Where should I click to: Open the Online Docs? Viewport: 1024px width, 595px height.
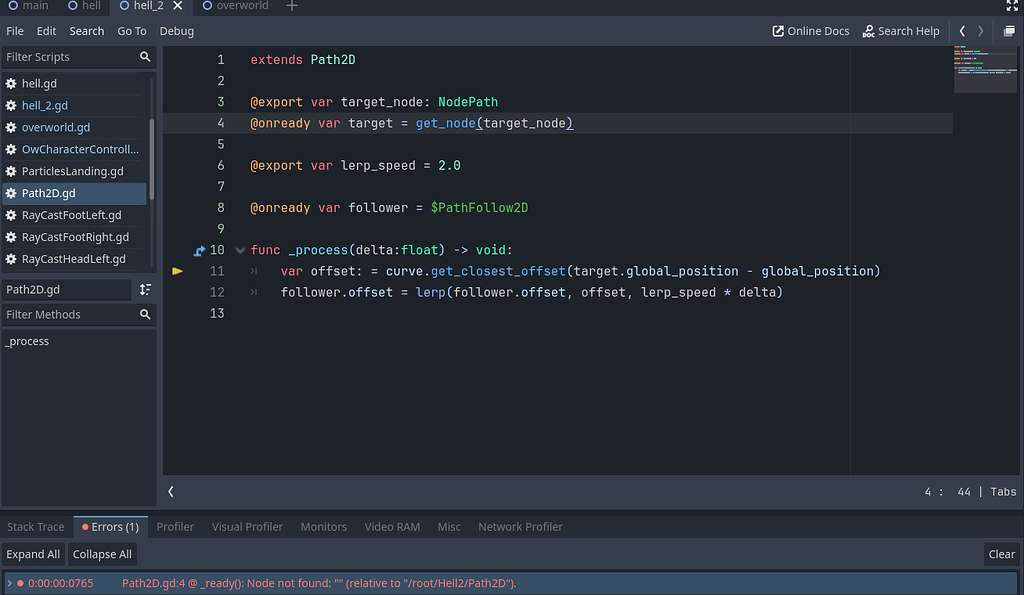[810, 31]
